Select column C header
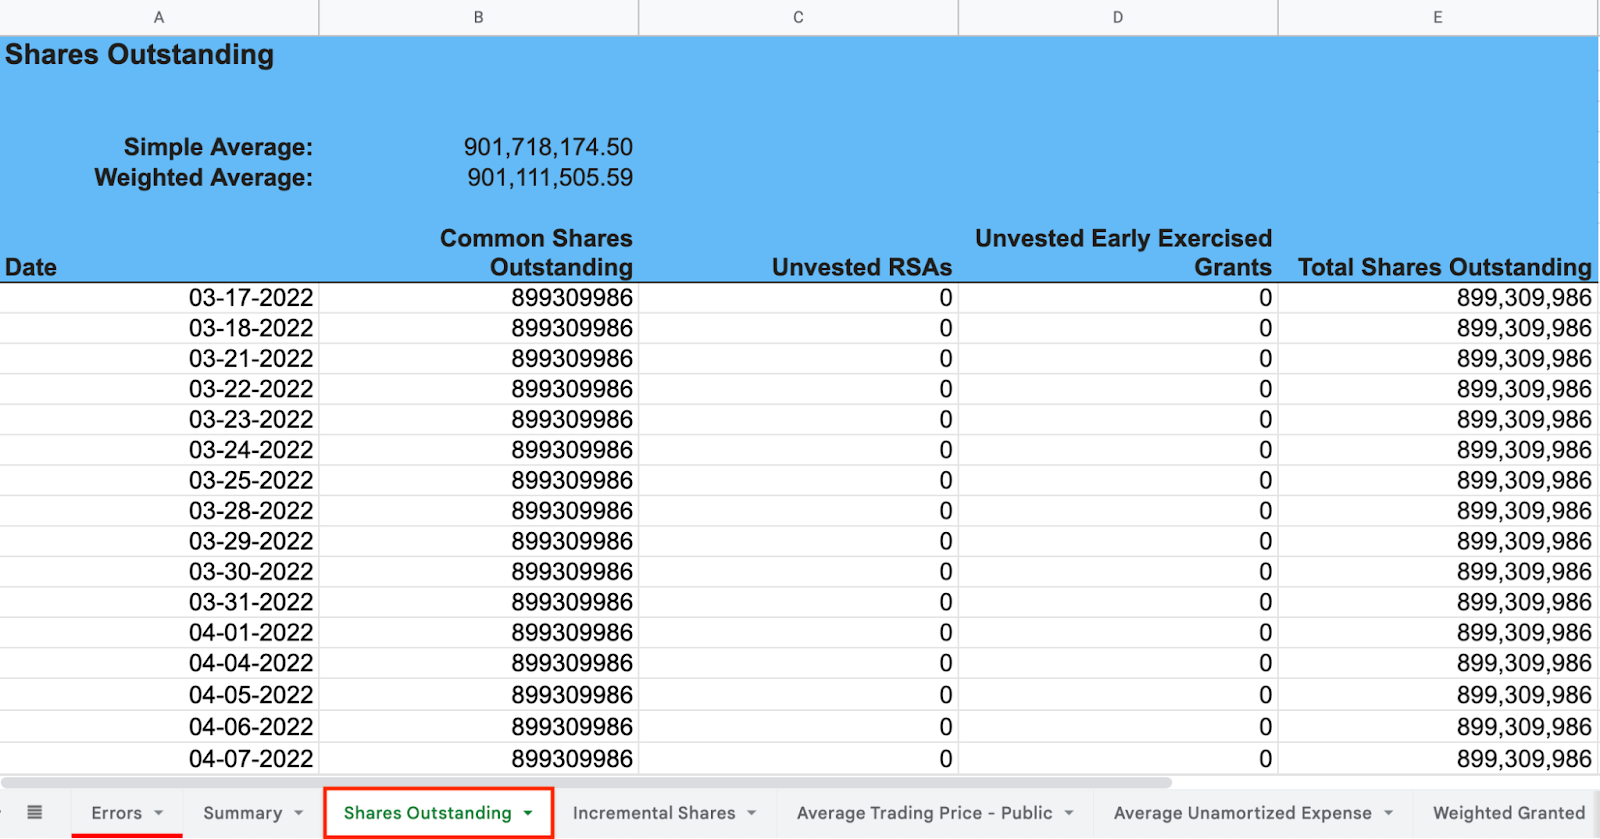1600x839 pixels. pos(798,17)
